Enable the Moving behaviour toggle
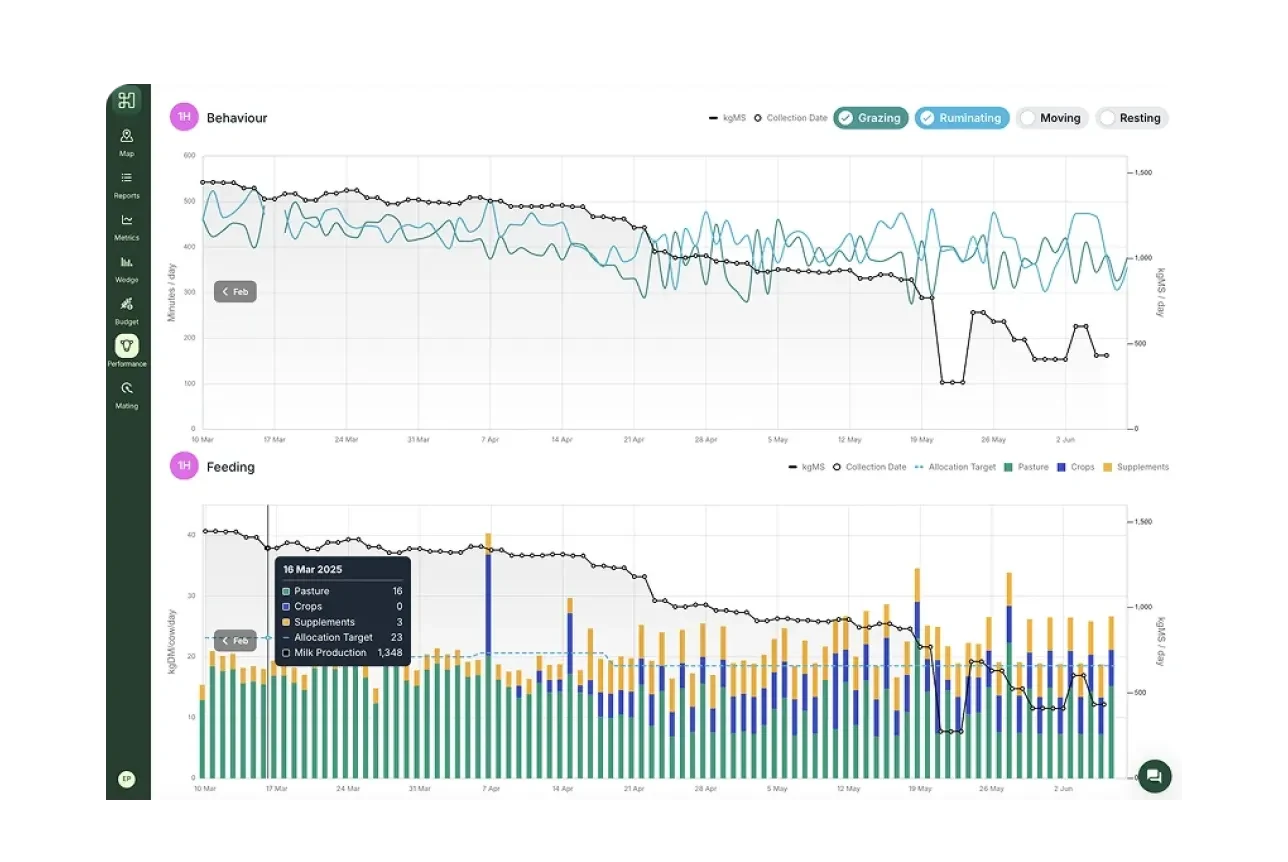The image size is (1288, 862). coord(1052,117)
